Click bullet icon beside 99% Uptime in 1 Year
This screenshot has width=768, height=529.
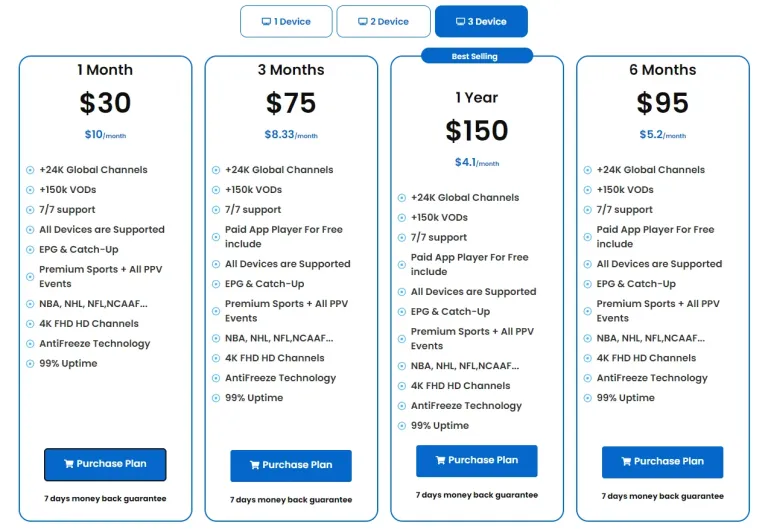pos(402,426)
